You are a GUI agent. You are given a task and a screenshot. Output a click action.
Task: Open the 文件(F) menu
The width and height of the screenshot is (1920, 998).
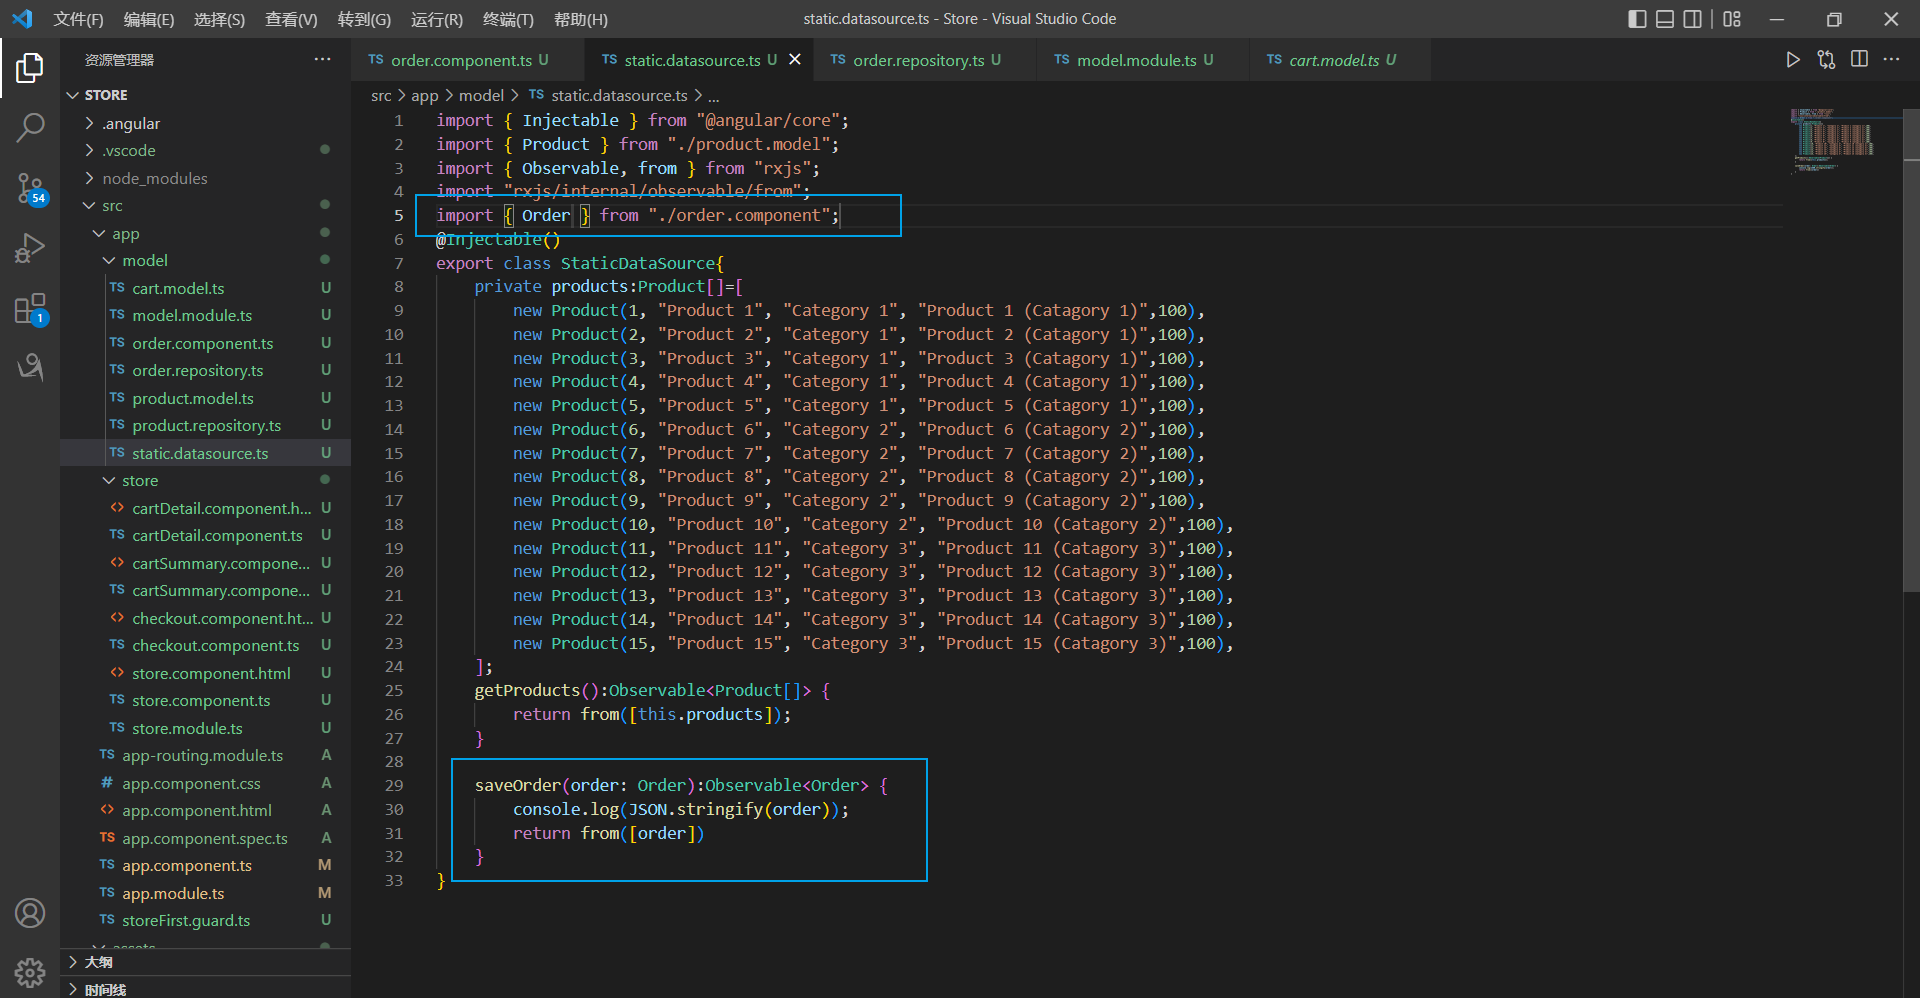(78, 19)
